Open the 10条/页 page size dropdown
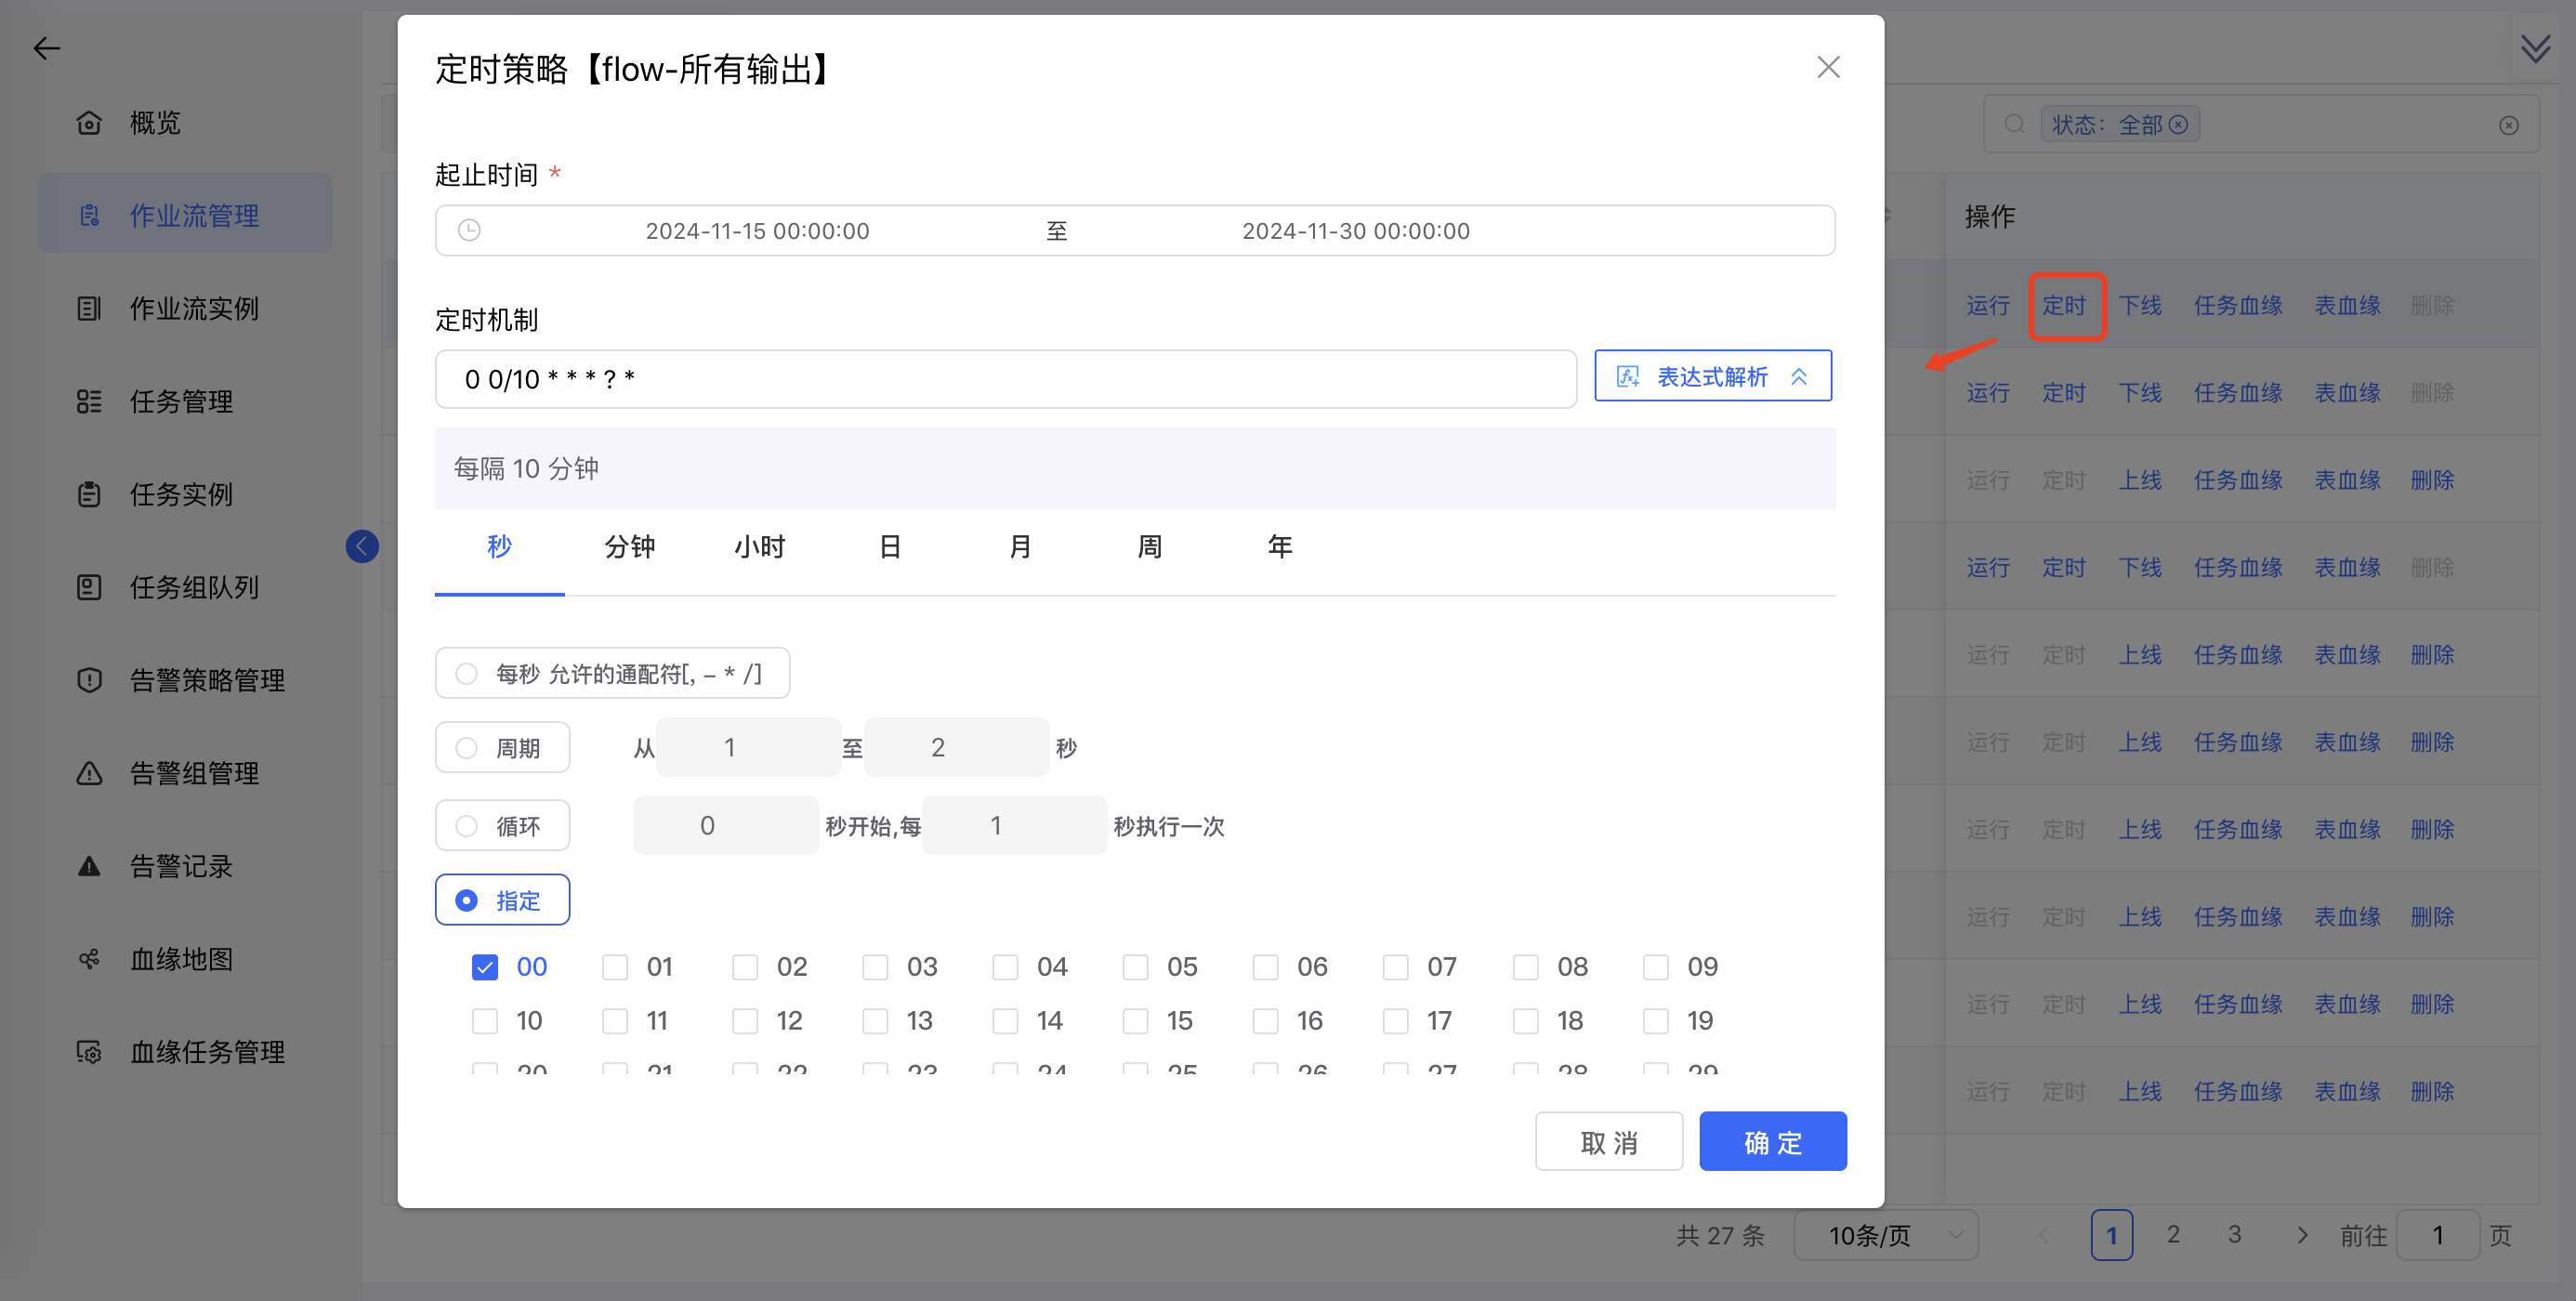The height and width of the screenshot is (1301, 2576). (x=1885, y=1235)
